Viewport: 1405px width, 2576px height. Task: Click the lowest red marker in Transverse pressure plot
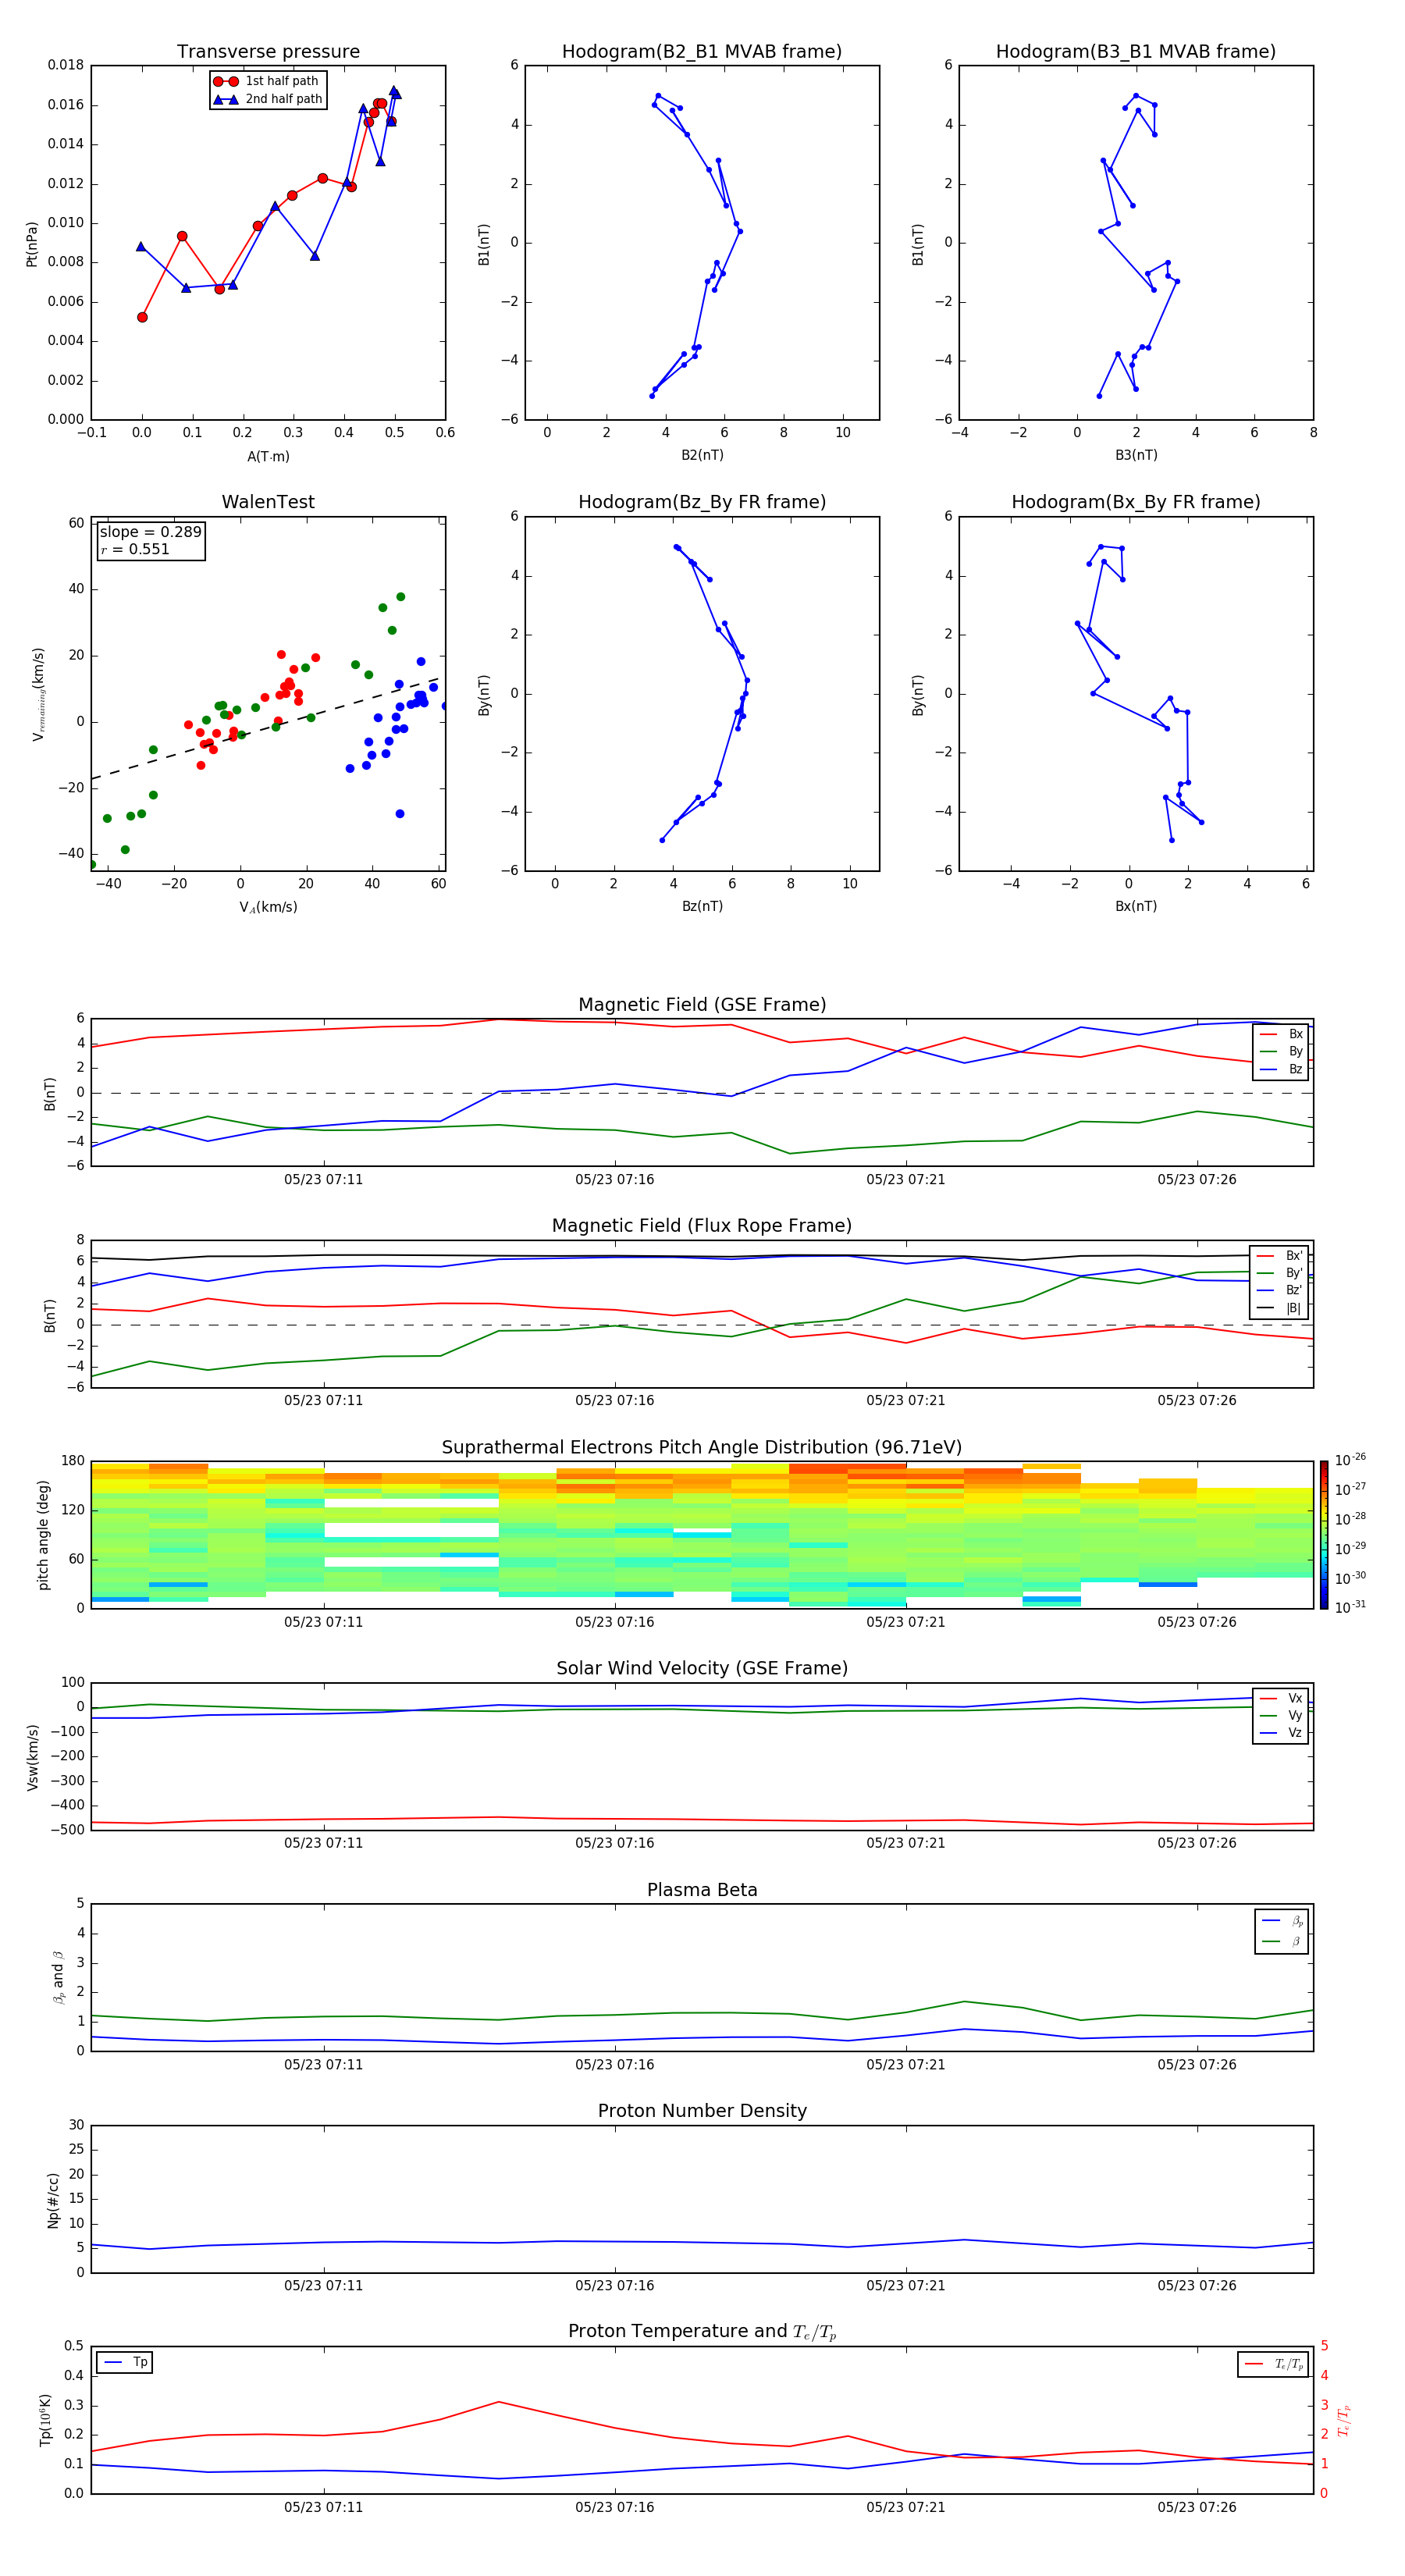tap(142, 317)
